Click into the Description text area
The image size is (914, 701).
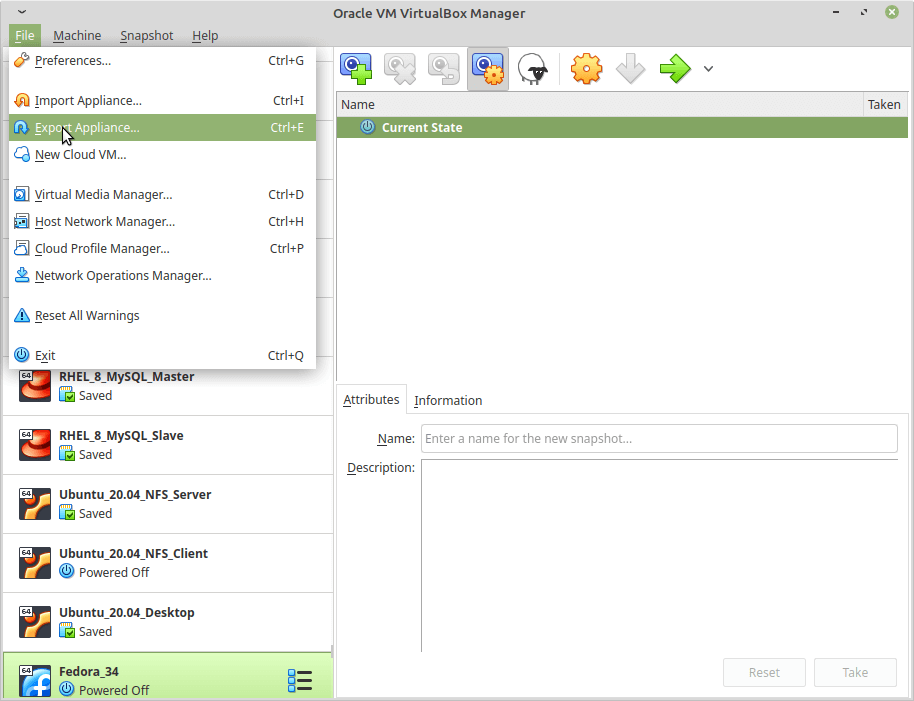pos(659,555)
